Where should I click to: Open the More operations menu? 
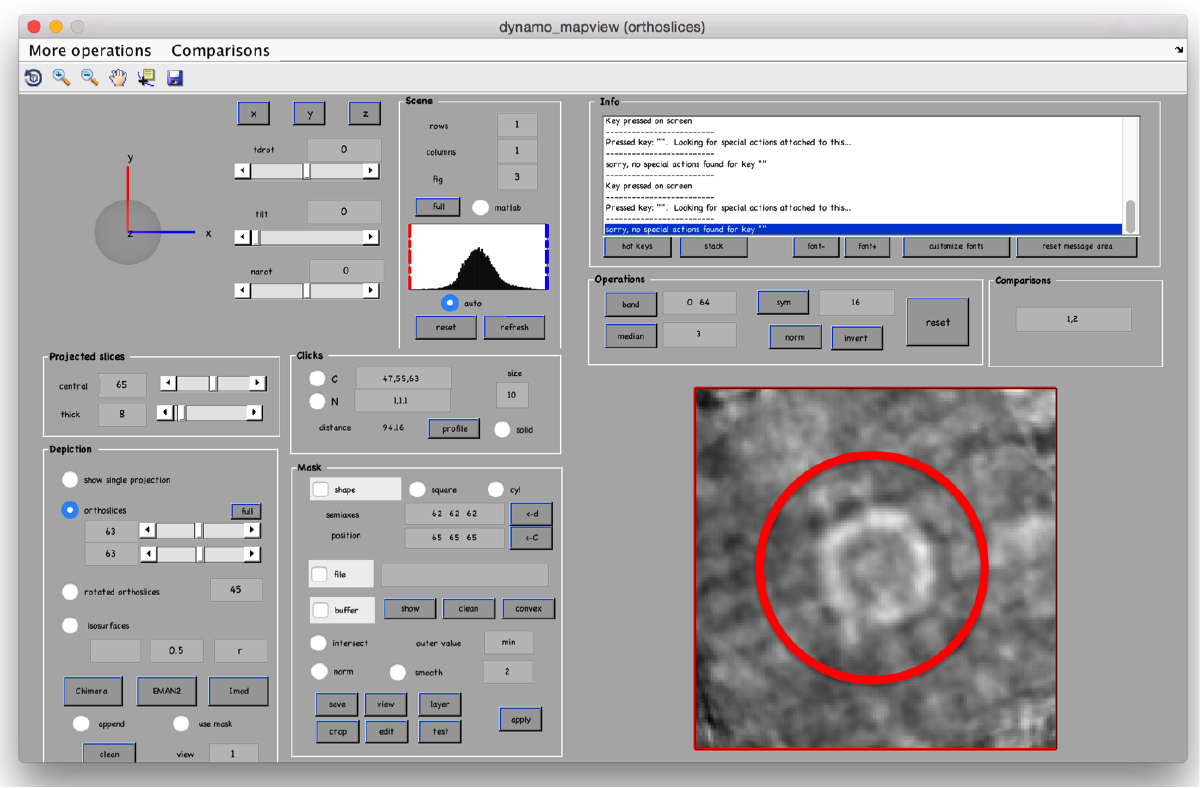90,50
